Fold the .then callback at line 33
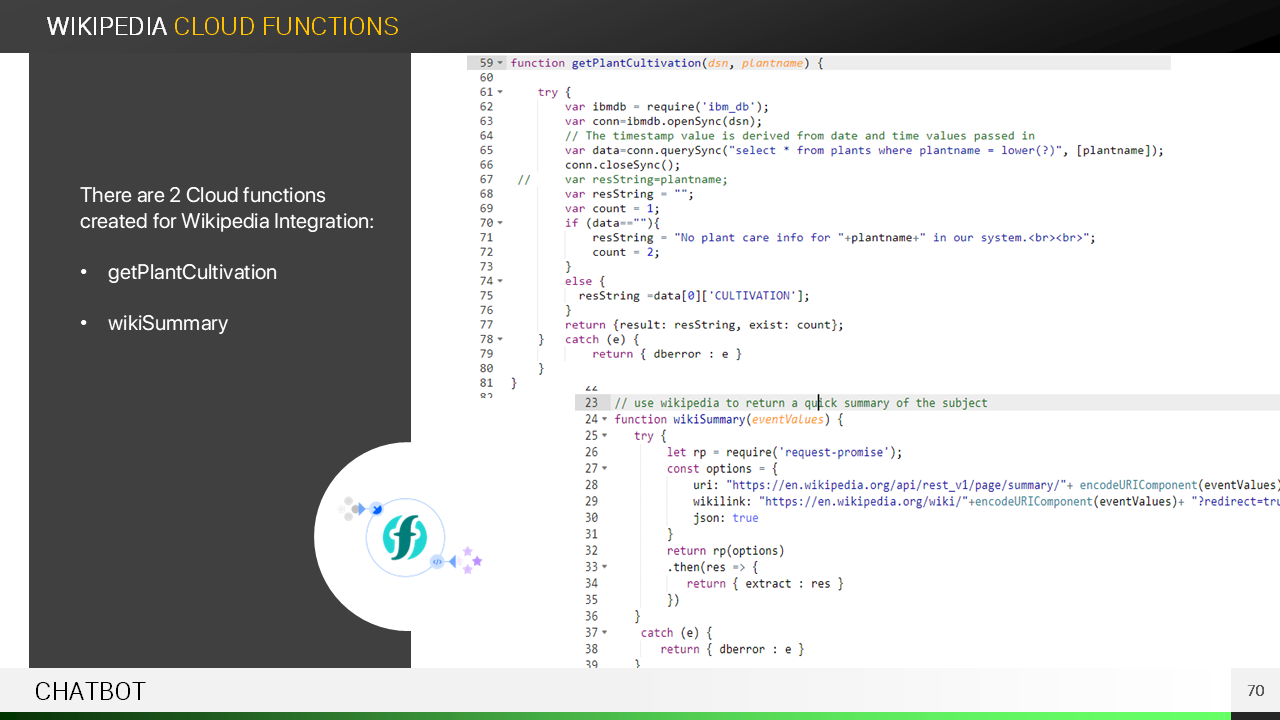1280x720 pixels. pos(605,567)
